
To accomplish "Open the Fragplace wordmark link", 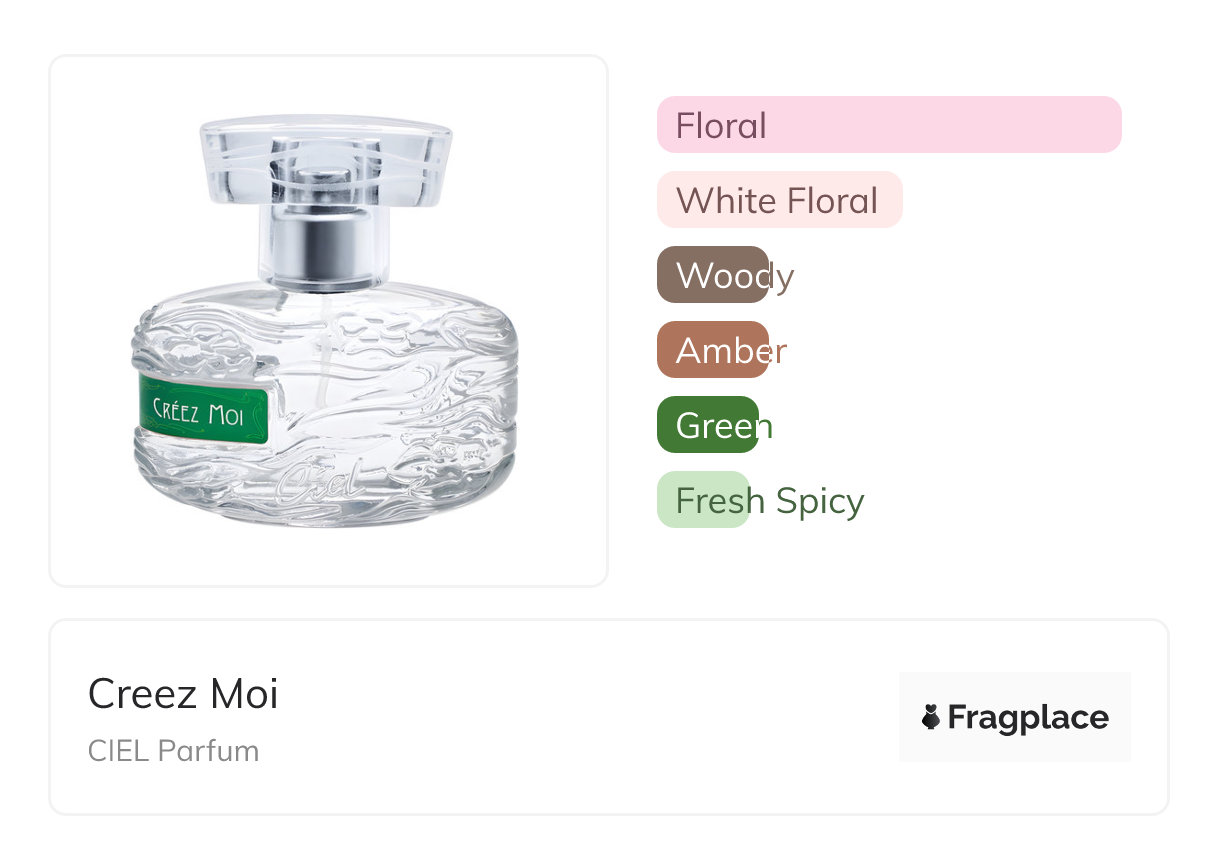I will (1028, 717).
